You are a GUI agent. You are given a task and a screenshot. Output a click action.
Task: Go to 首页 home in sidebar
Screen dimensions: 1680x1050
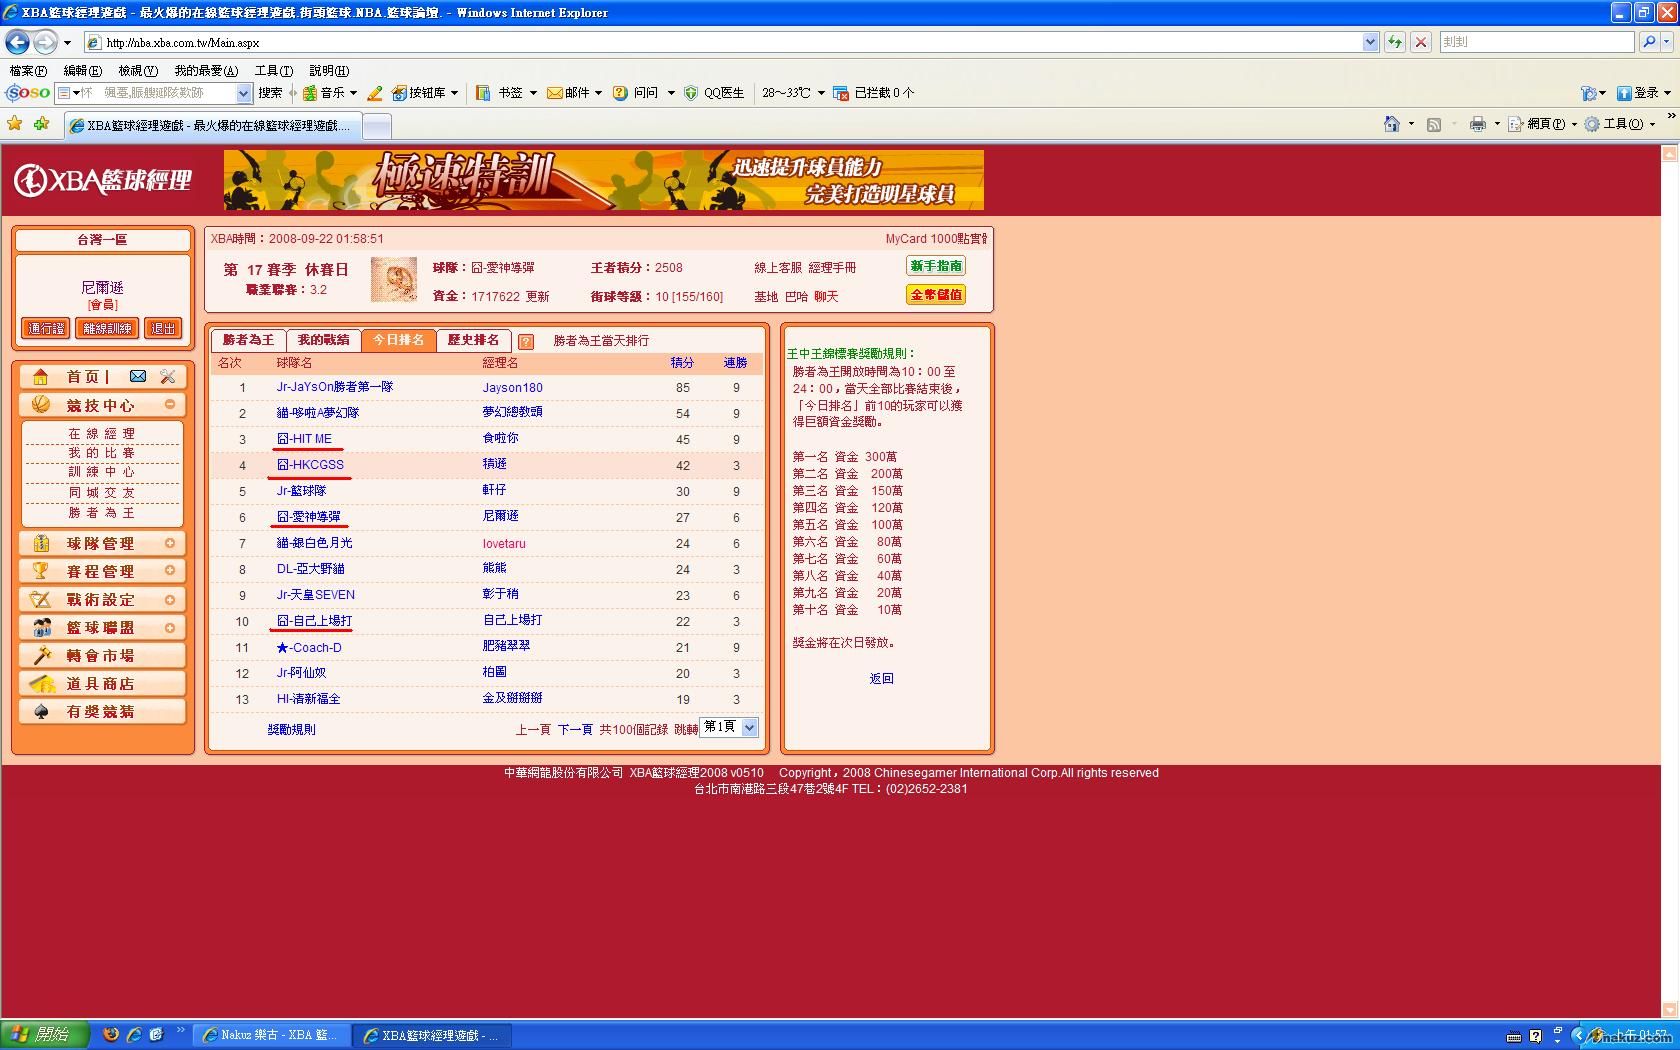pos(82,377)
